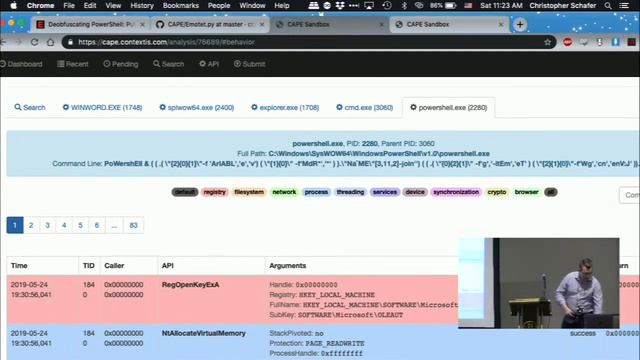Select the WINWORD.EXE (1748) tab
This screenshot has width=640, height=360.
(102, 107)
